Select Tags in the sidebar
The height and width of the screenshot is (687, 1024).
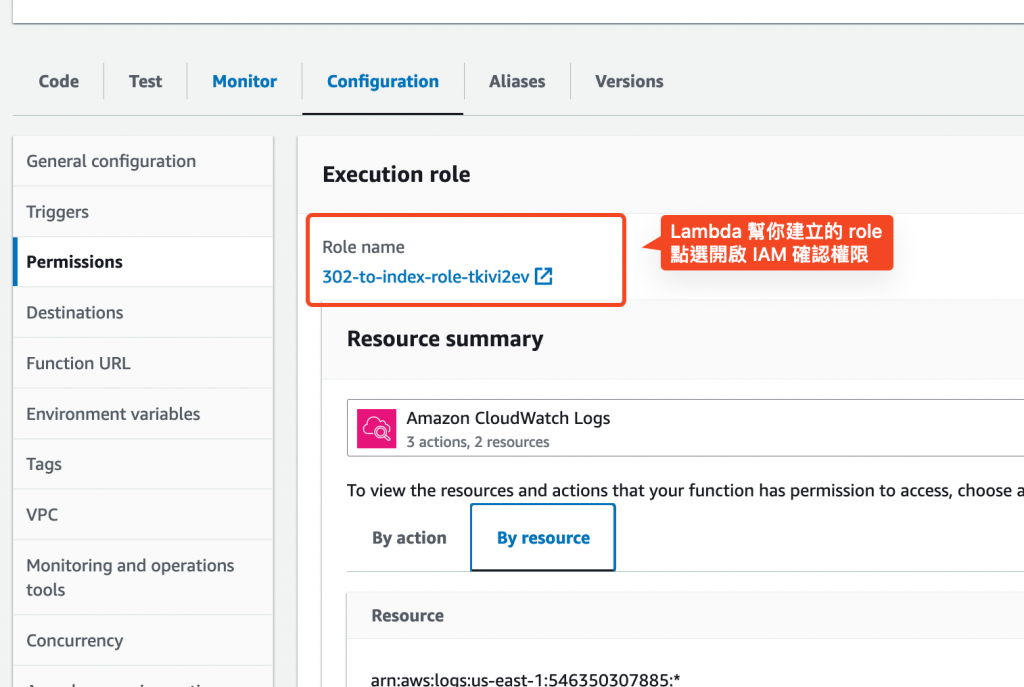[x=44, y=464]
